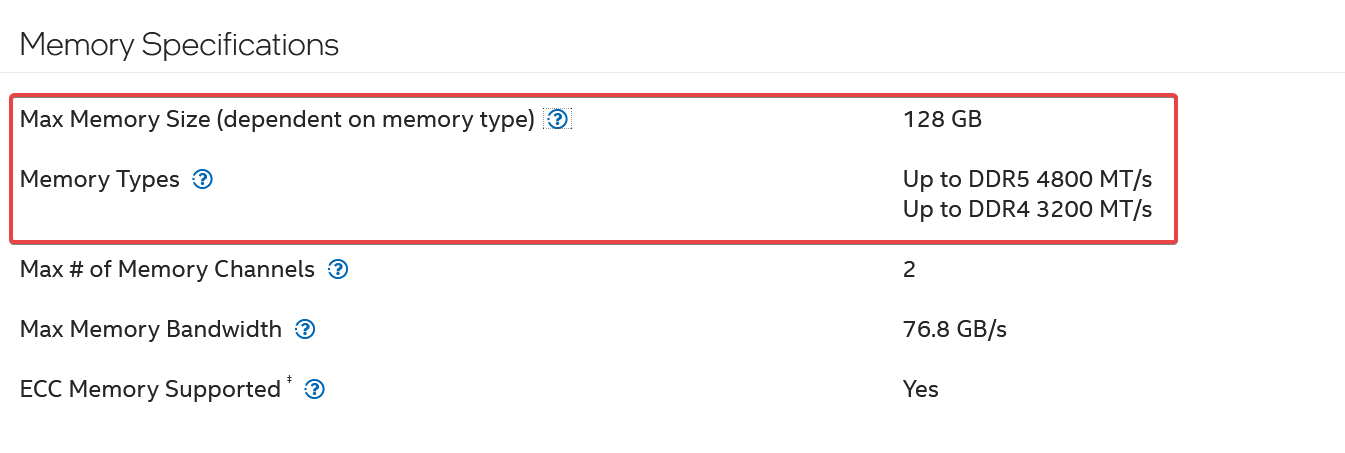The width and height of the screenshot is (1345, 453).
Task: Select the 'Up to DDR5 4800 MT/s' value
Action: (x=1028, y=180)
